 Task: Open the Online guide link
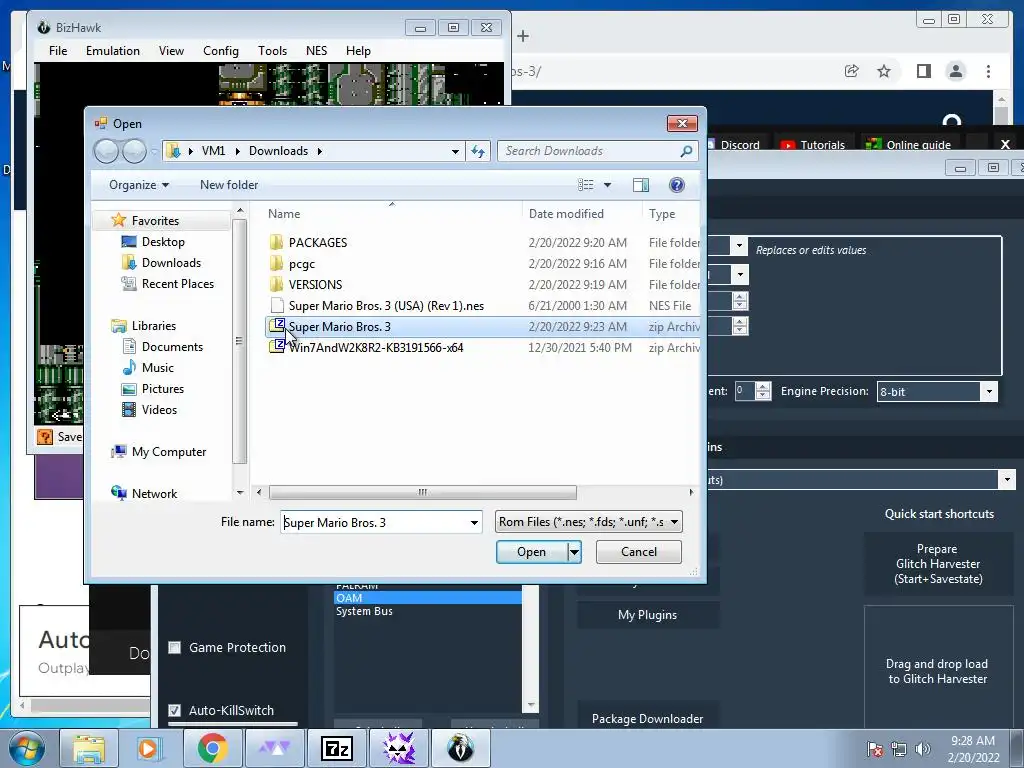pos(909,145)
